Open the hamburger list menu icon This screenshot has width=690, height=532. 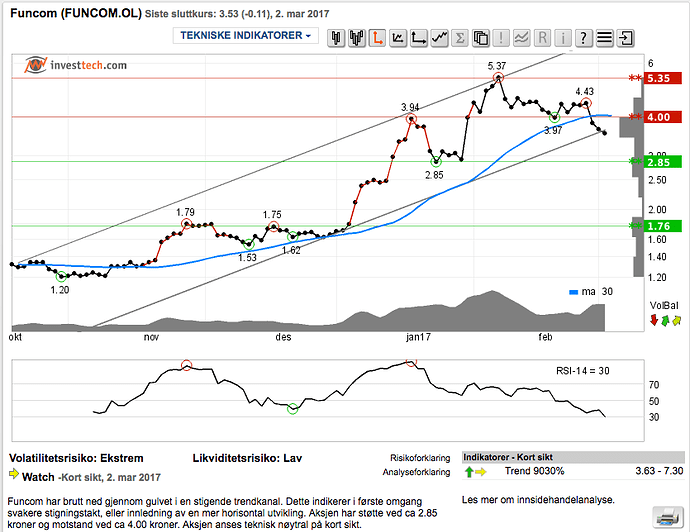pos(604,38)
